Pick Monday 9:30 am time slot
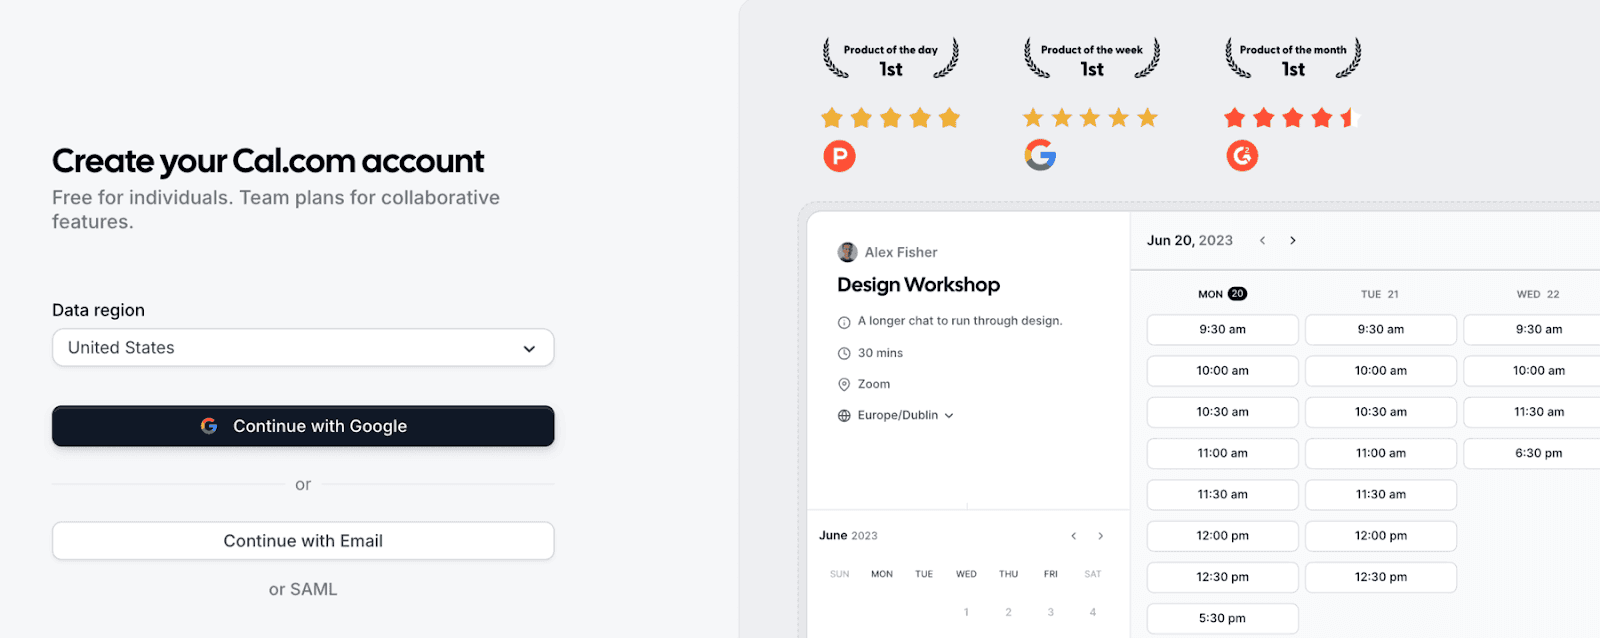 [x=1223, y=329]
